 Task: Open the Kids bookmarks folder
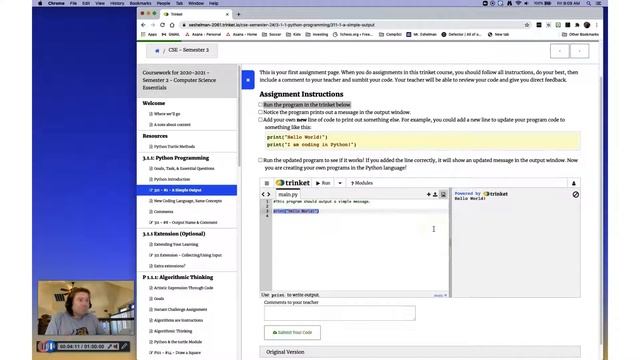(294, 35)
